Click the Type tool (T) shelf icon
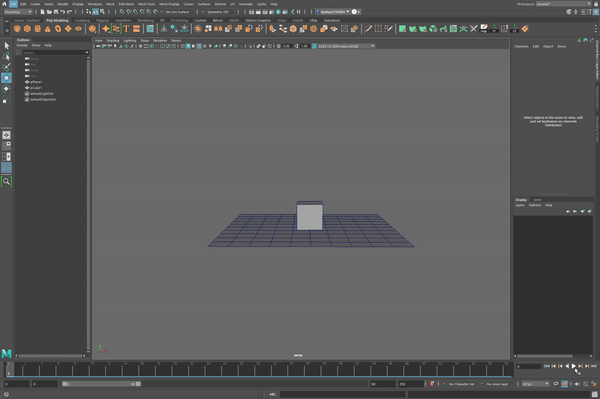Viewport: 600px width, 399px height. click(x=126, y=29)
